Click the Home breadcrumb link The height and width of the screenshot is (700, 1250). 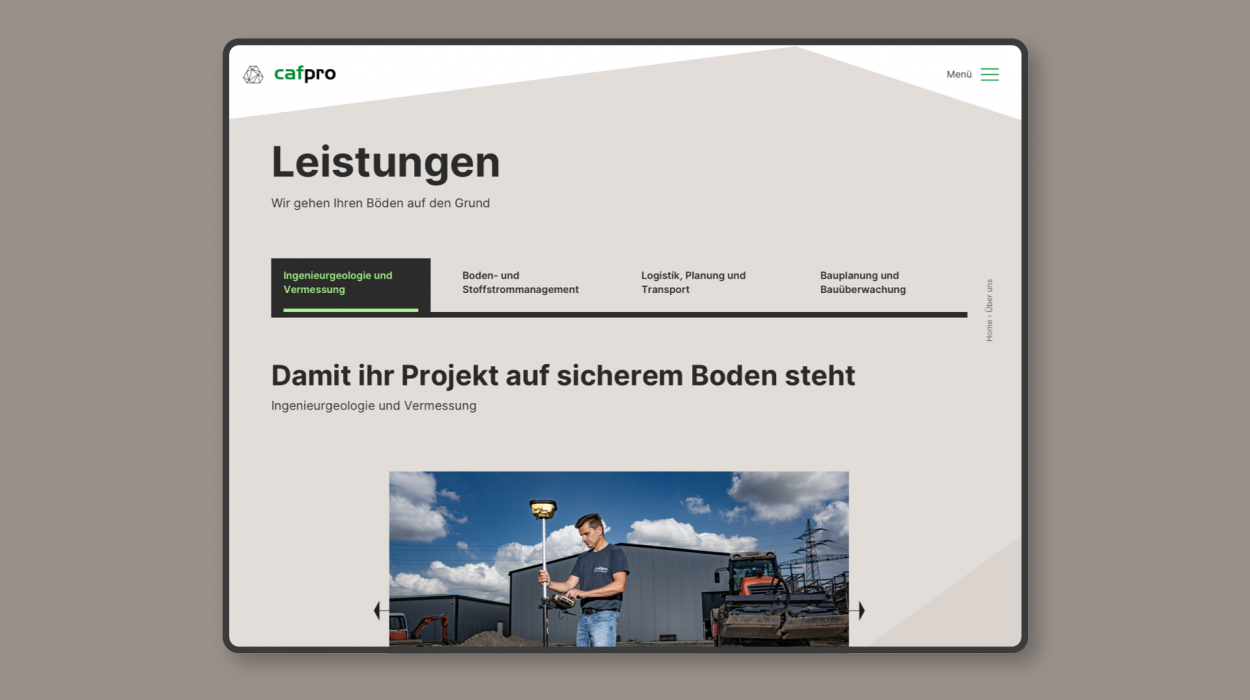tap(990, 330)
